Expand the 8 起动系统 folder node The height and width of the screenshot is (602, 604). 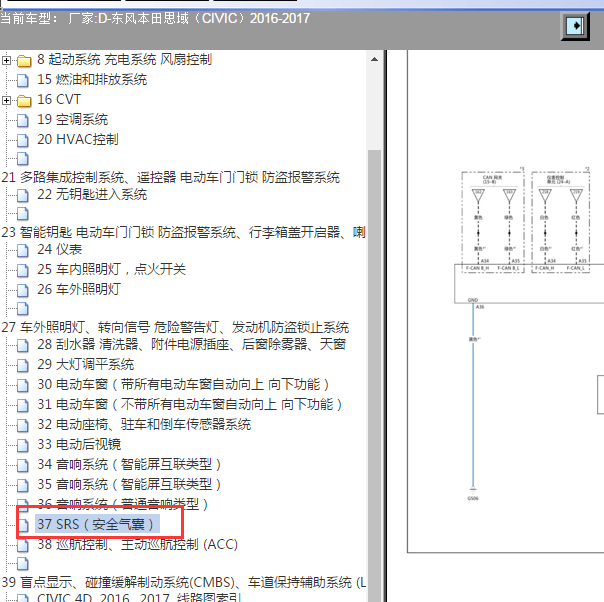tap(6, 60)
